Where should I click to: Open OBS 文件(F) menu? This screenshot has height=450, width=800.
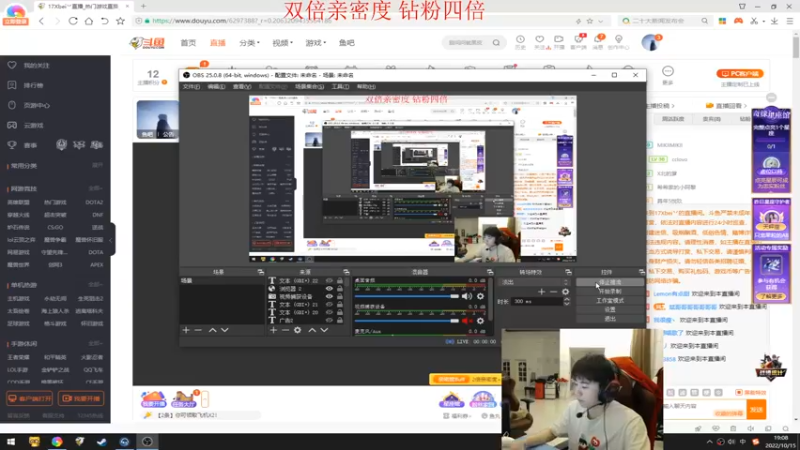191,87
